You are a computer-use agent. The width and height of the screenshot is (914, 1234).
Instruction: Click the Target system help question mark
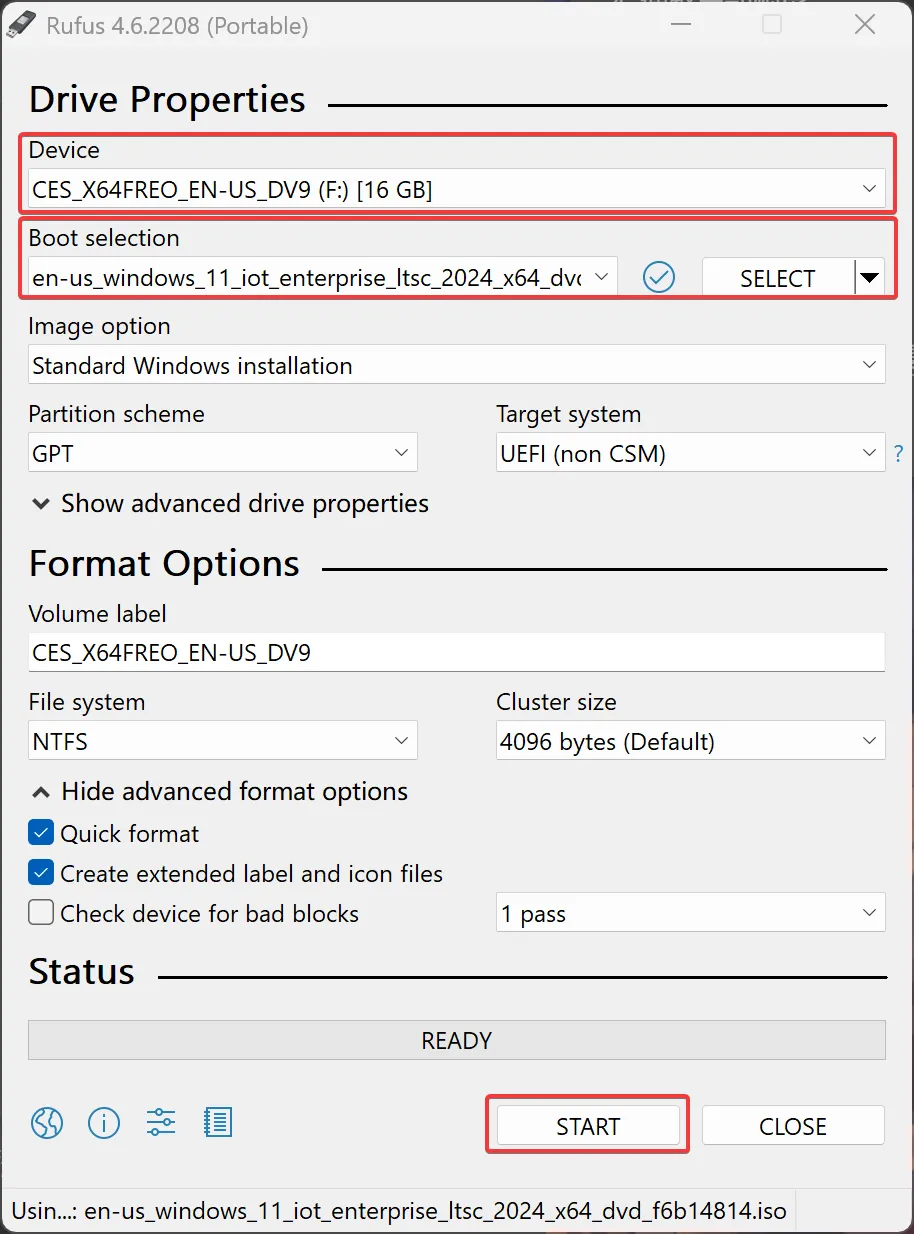[x=898, y=453]
